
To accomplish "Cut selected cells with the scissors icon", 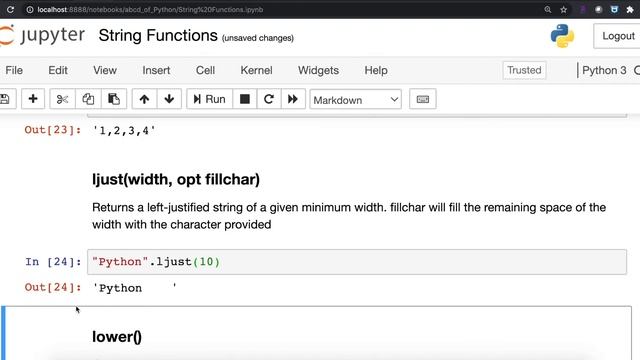I will click(x=62, y=99).
